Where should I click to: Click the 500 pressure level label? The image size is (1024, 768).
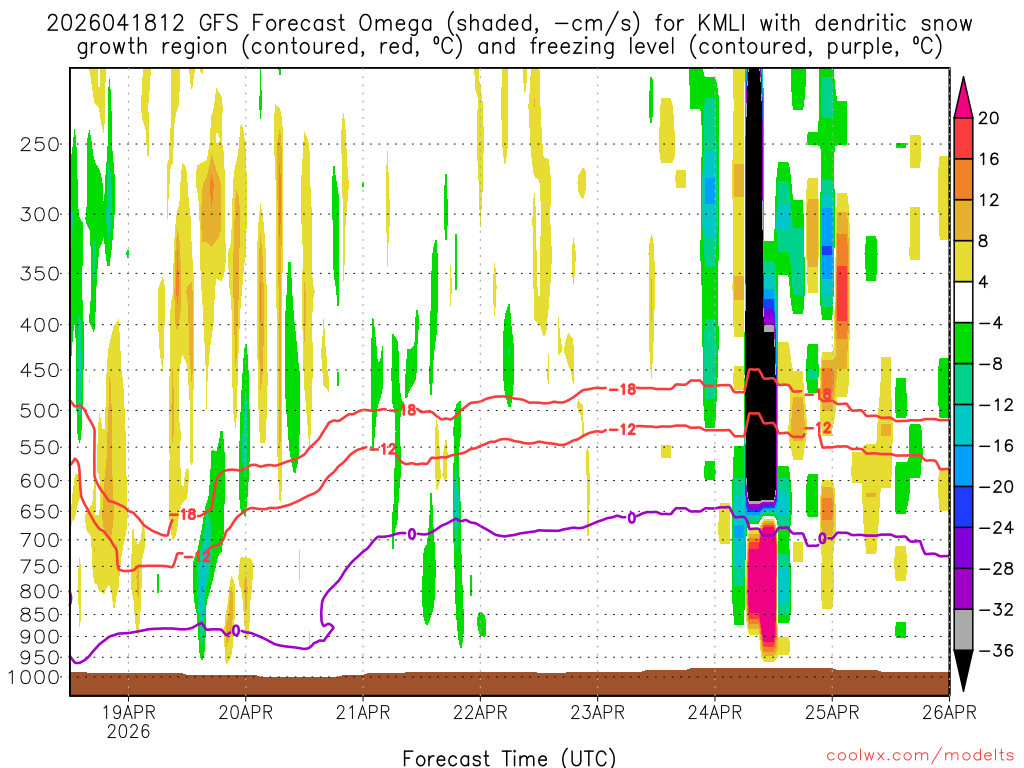(x=40, y=411)
